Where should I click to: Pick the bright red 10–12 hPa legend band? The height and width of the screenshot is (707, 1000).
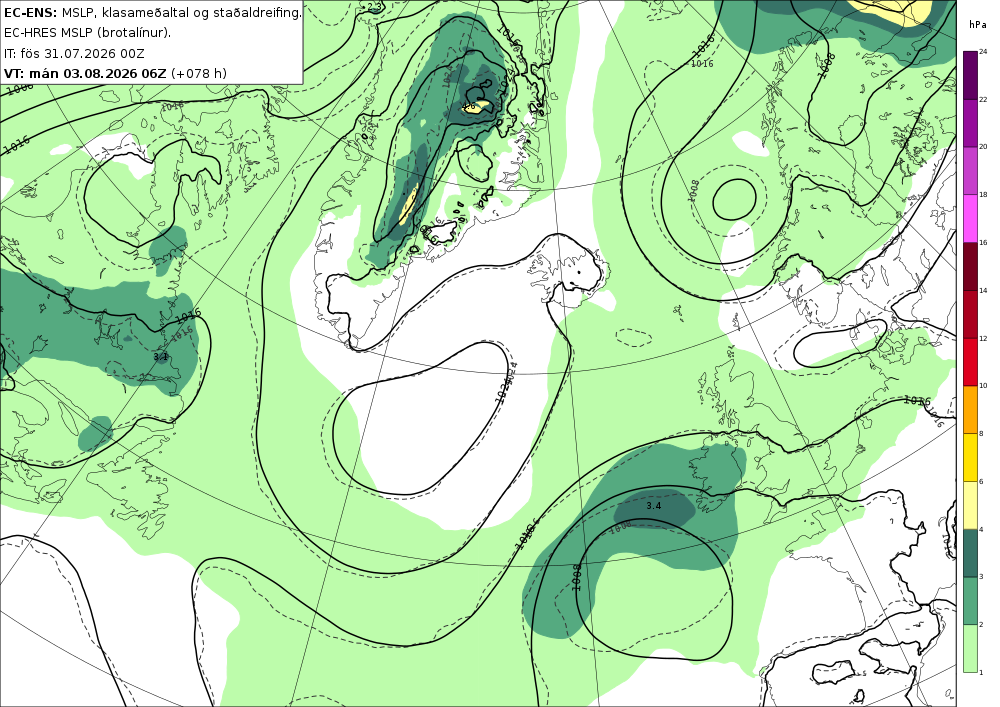pos(970,361)
